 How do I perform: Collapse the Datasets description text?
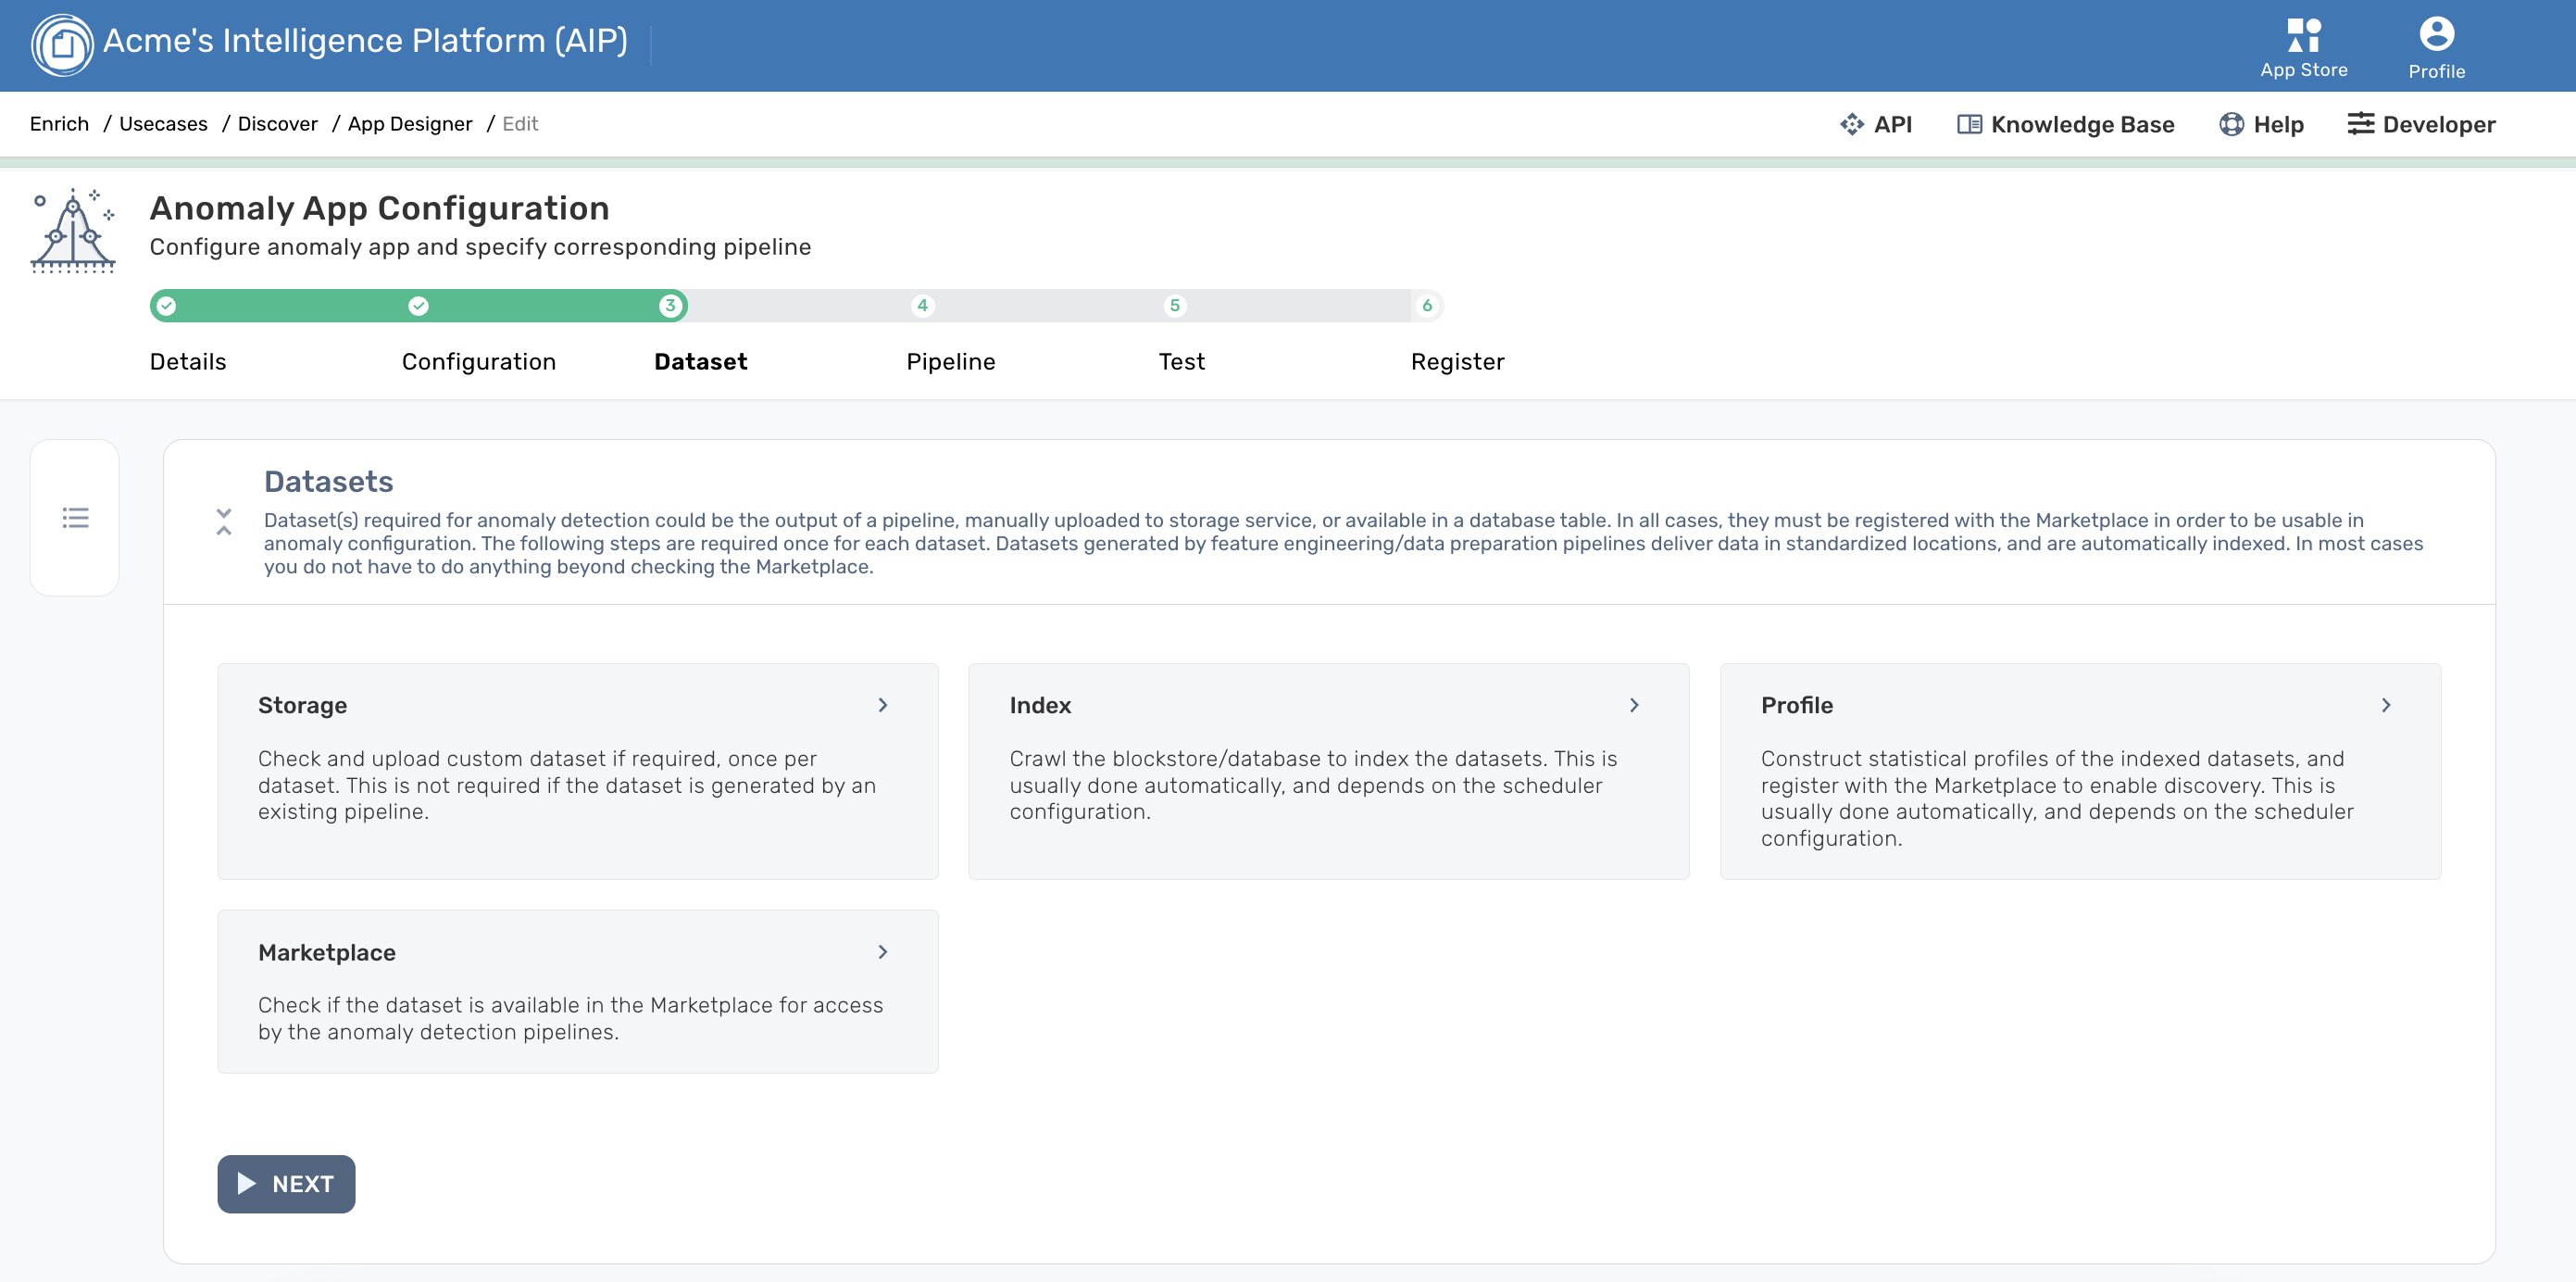224,524
